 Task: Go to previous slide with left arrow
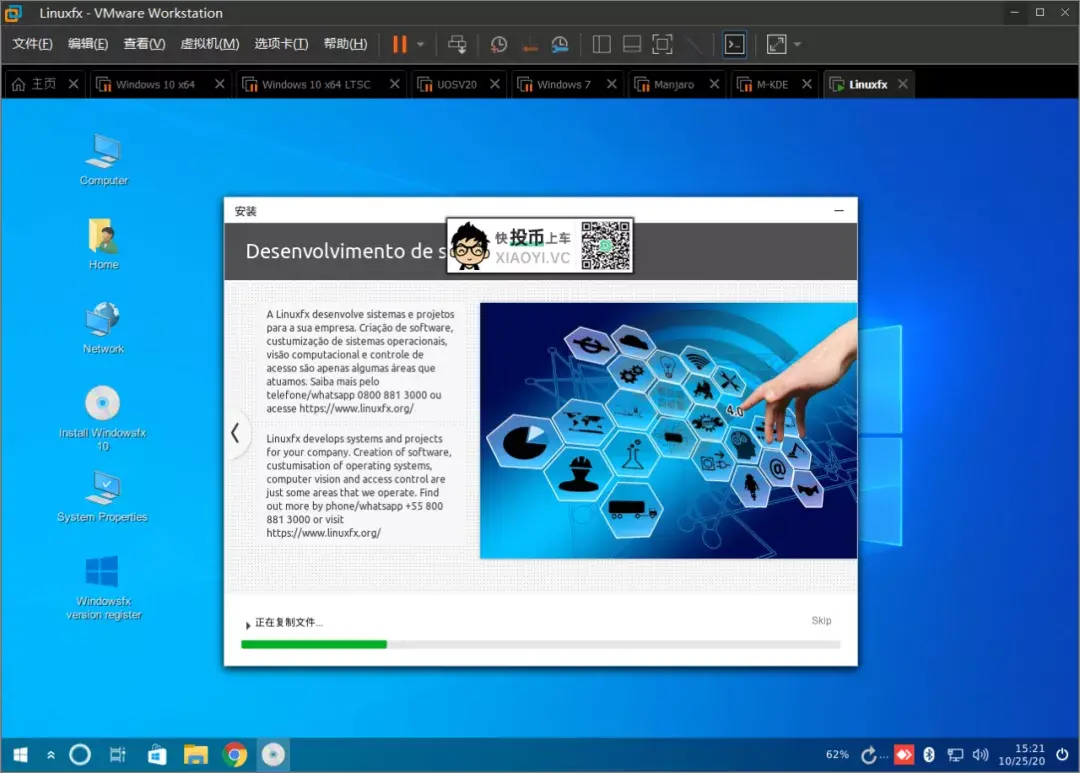pos(235,433)
